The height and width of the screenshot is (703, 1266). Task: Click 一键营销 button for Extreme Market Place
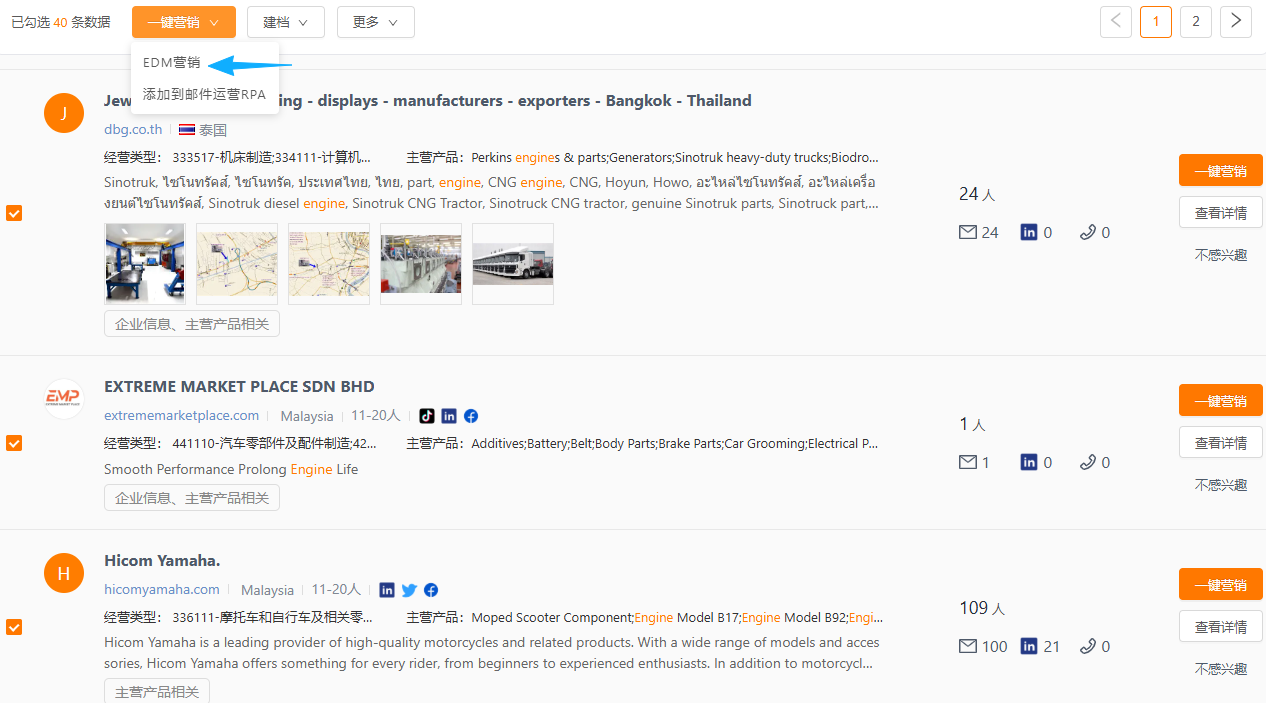click(x=1221, y=400)
